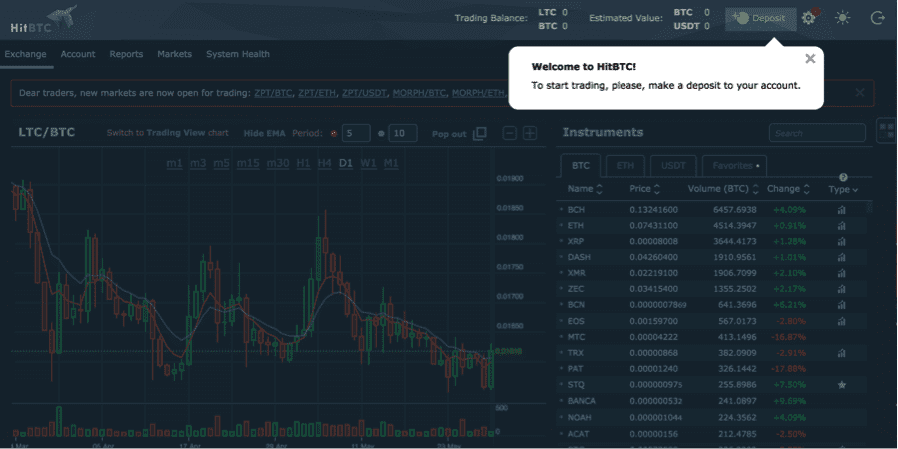Click the logout arrow icon

click(x=877, y=18)
